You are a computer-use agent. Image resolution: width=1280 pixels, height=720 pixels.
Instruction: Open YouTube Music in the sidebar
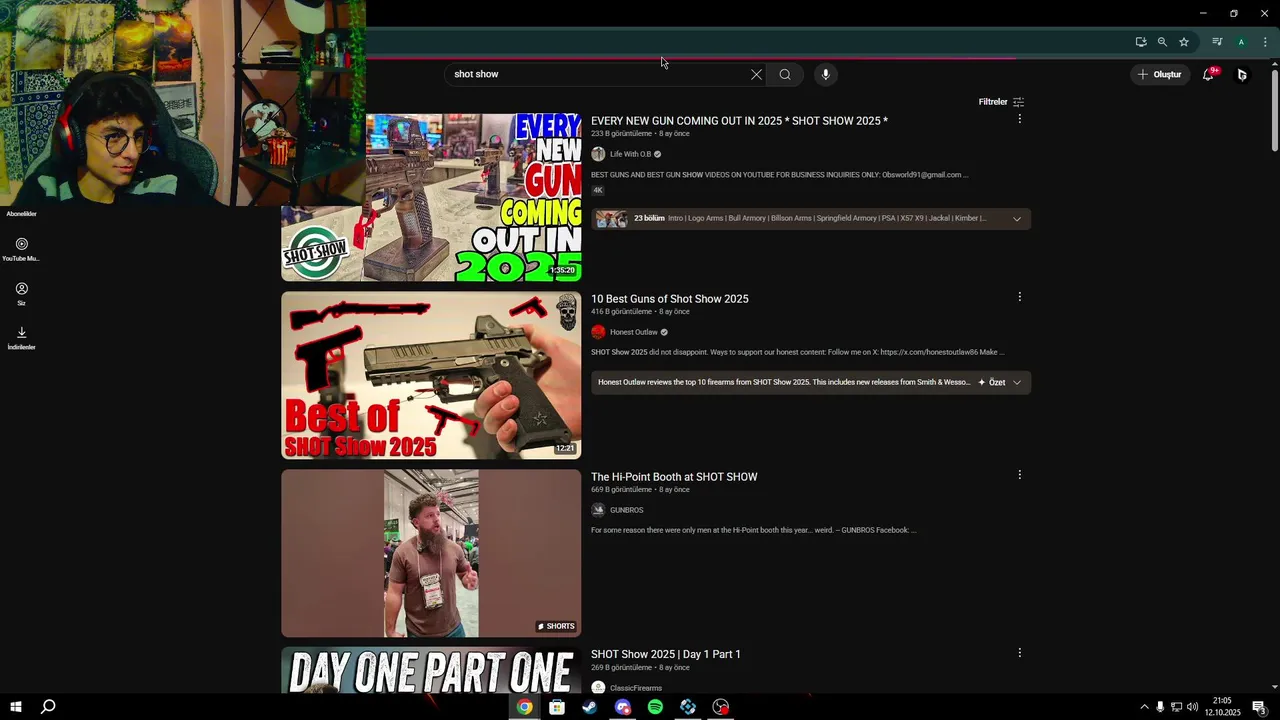click(x=21, y=249)
